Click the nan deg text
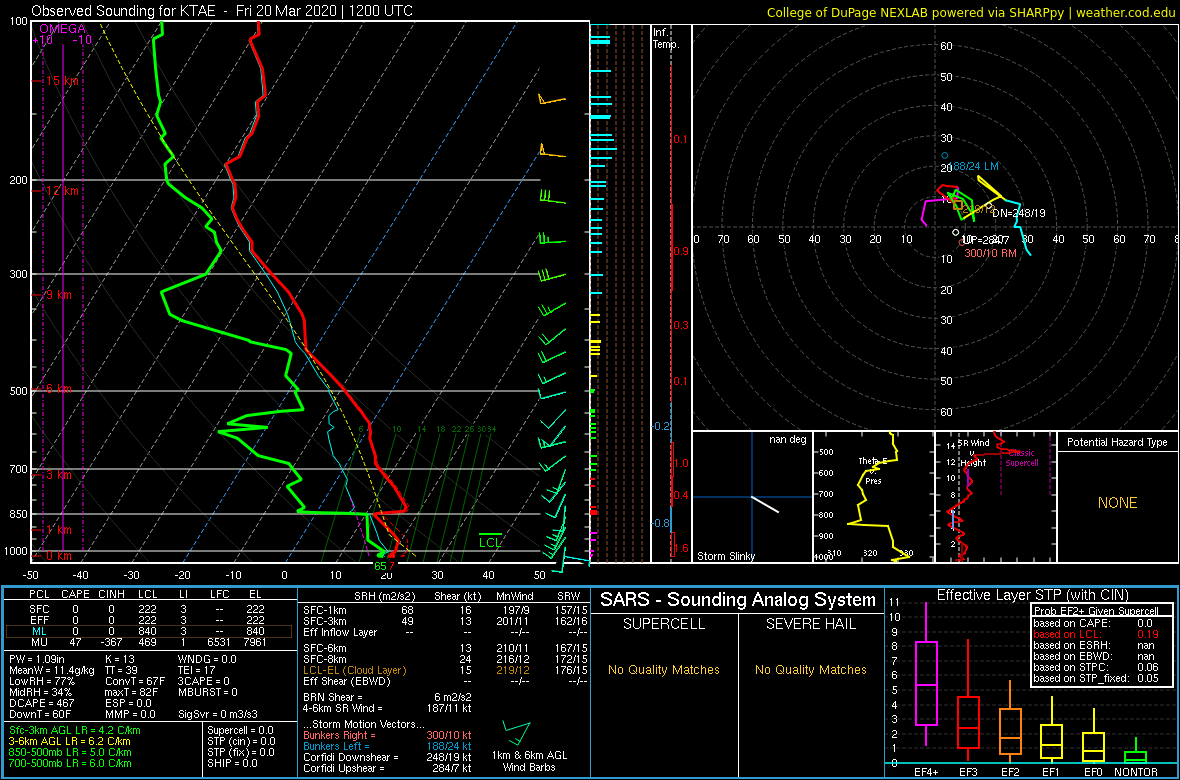The image size is (1180, 780). pyautogui.click(x=786, y=440)
